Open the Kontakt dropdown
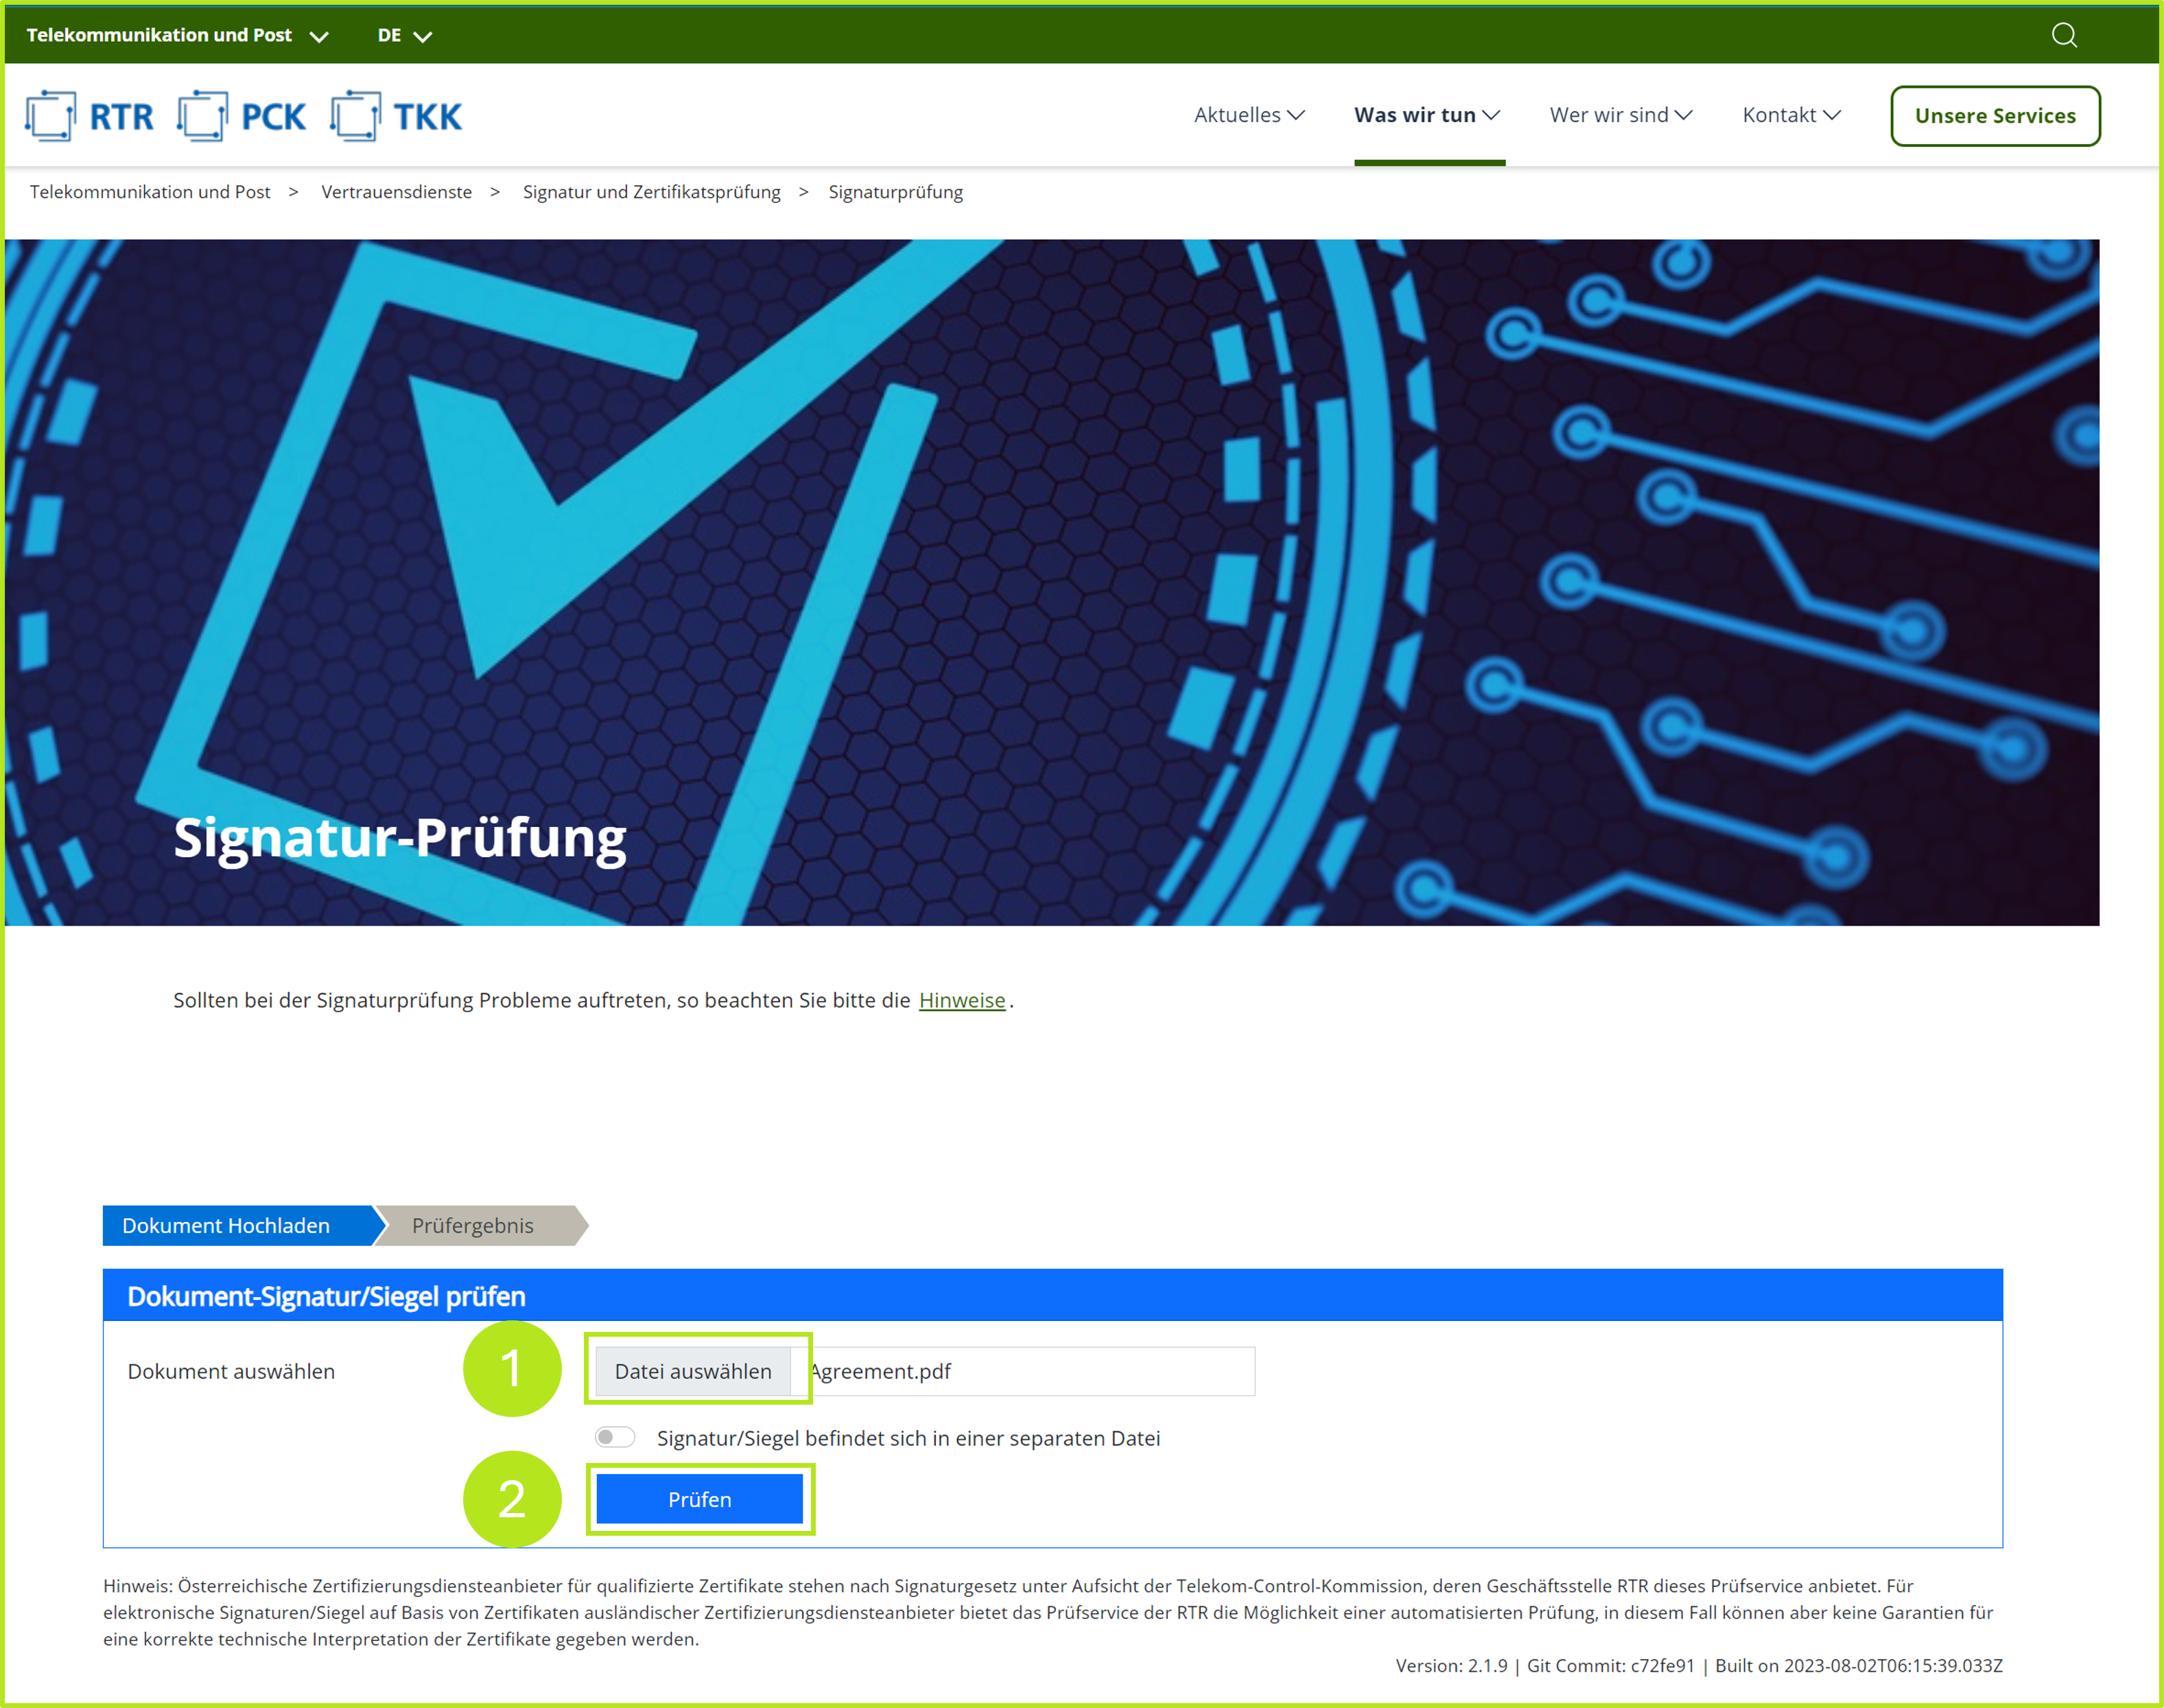 pos(1790,115)
